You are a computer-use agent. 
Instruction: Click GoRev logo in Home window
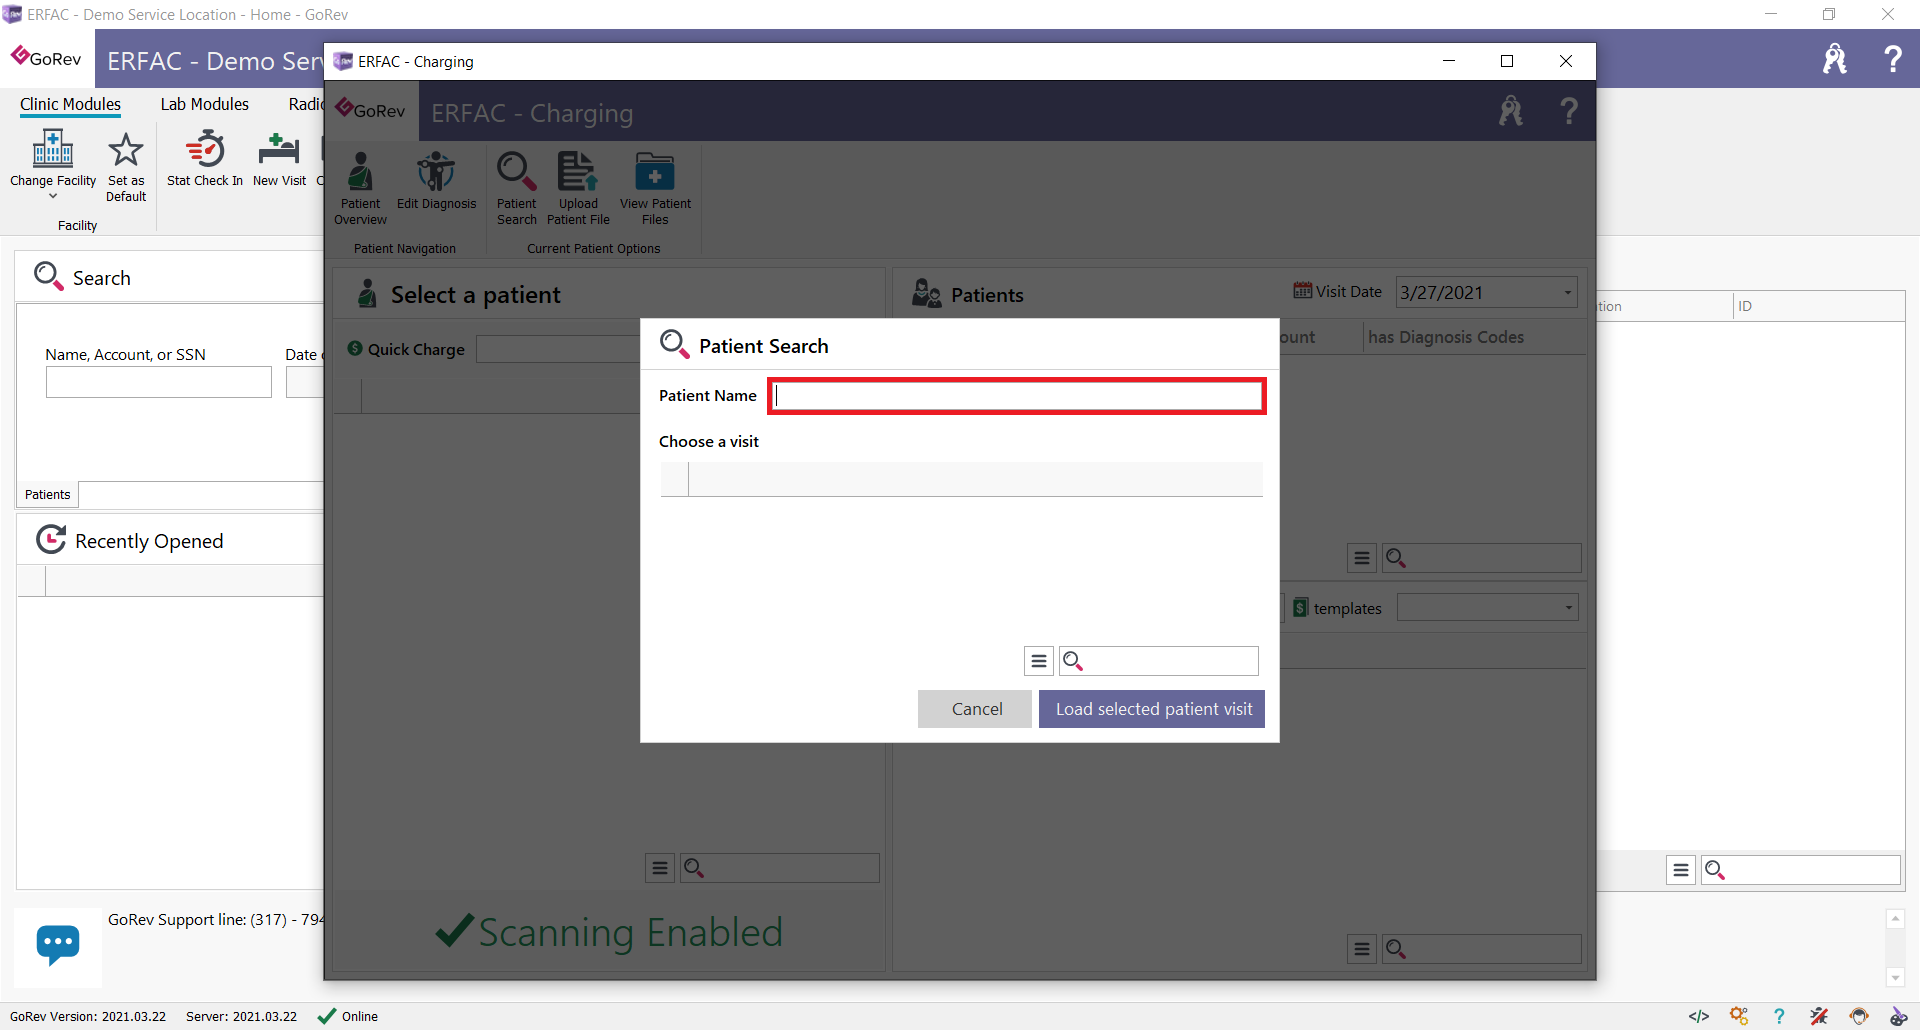(46, 58)
